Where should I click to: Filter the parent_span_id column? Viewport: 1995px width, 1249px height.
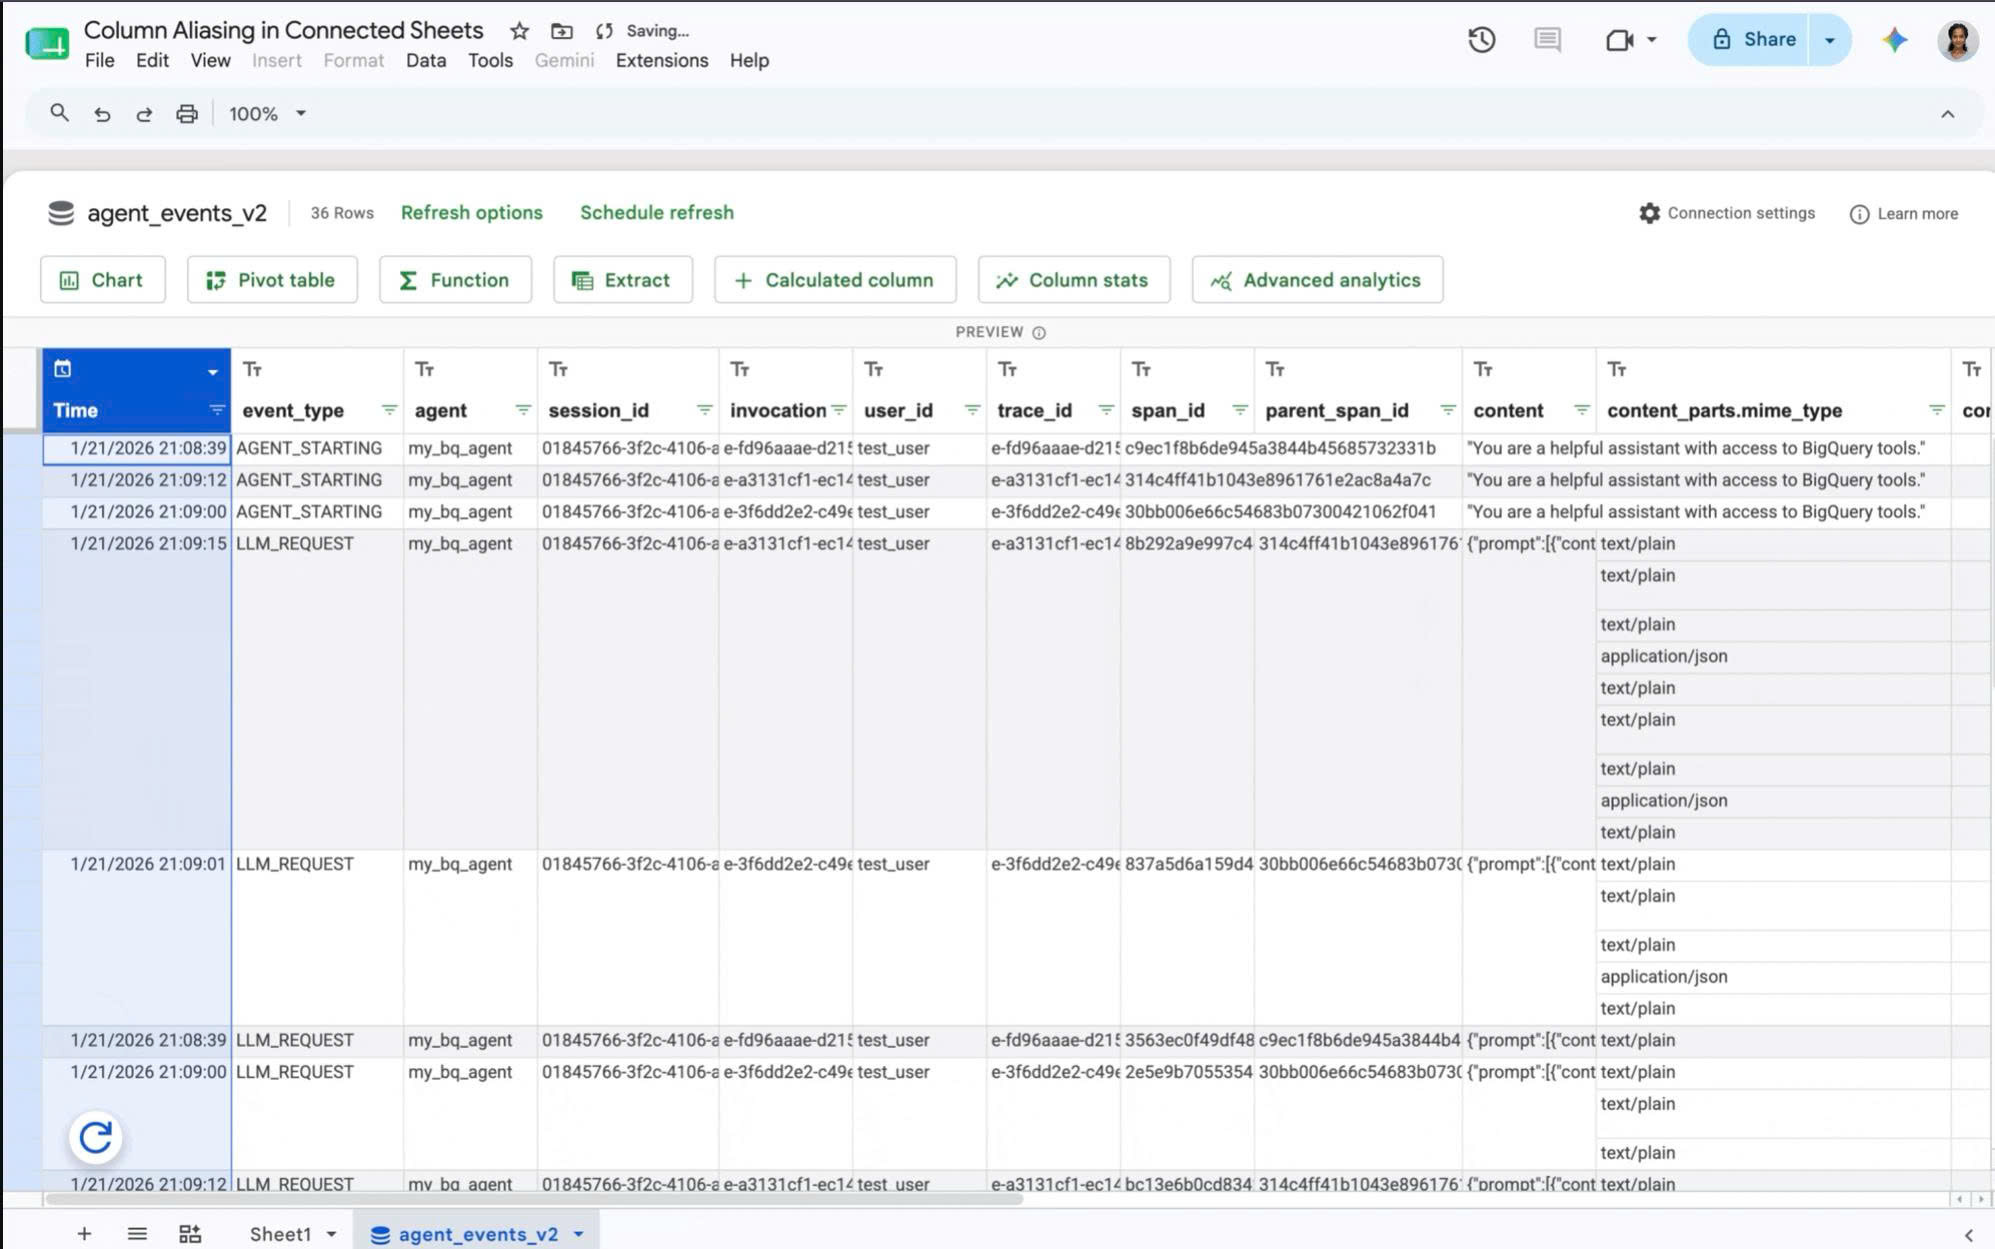point(1448,410)
